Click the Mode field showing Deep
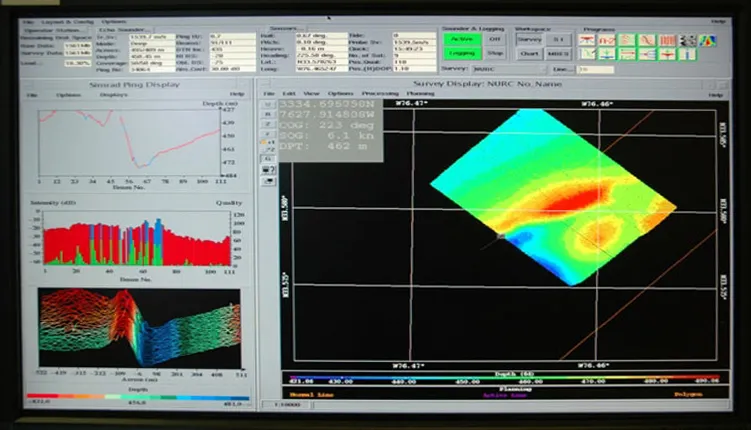Screen dimensions: 751x430 pyautogui.click(x=152, y=43)
